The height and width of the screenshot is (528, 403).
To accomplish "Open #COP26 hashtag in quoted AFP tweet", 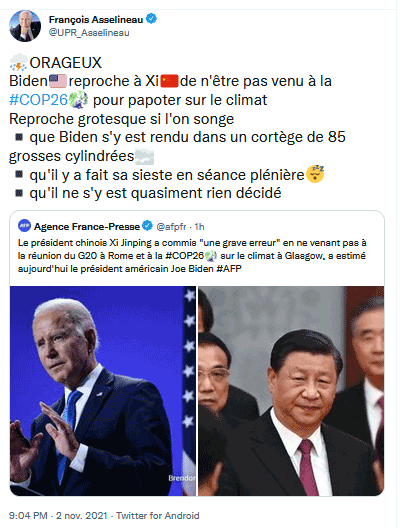I will coord(185,256).
